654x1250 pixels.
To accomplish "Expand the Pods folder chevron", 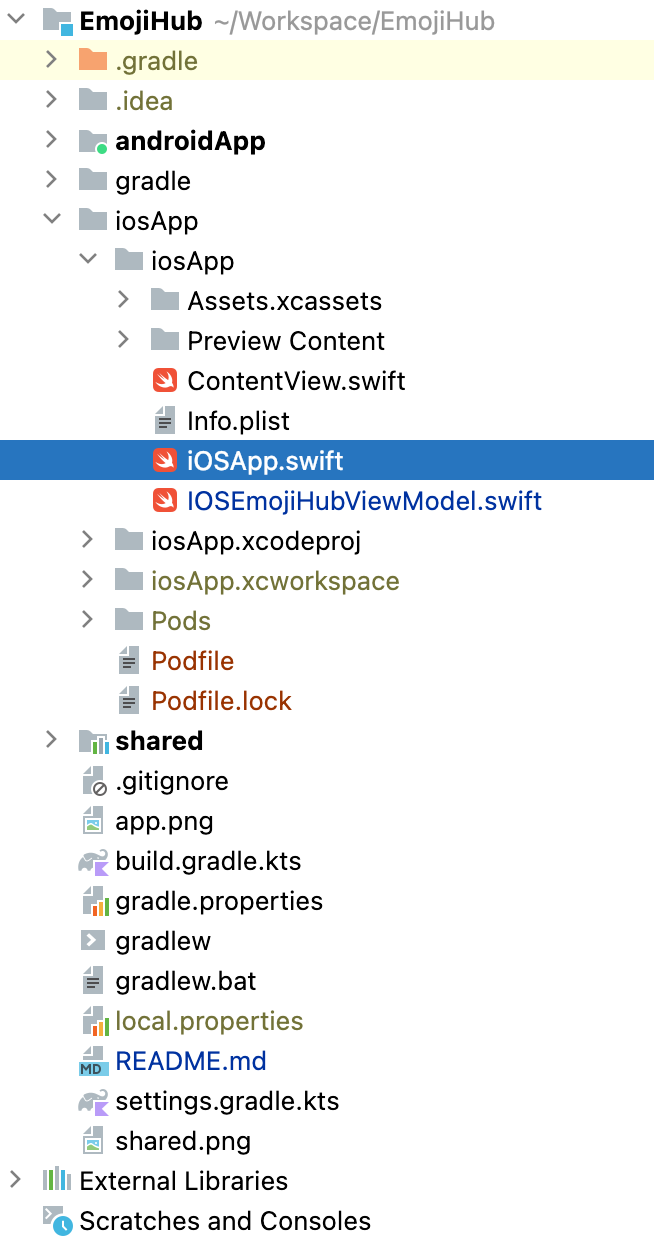I will (88, 621).
